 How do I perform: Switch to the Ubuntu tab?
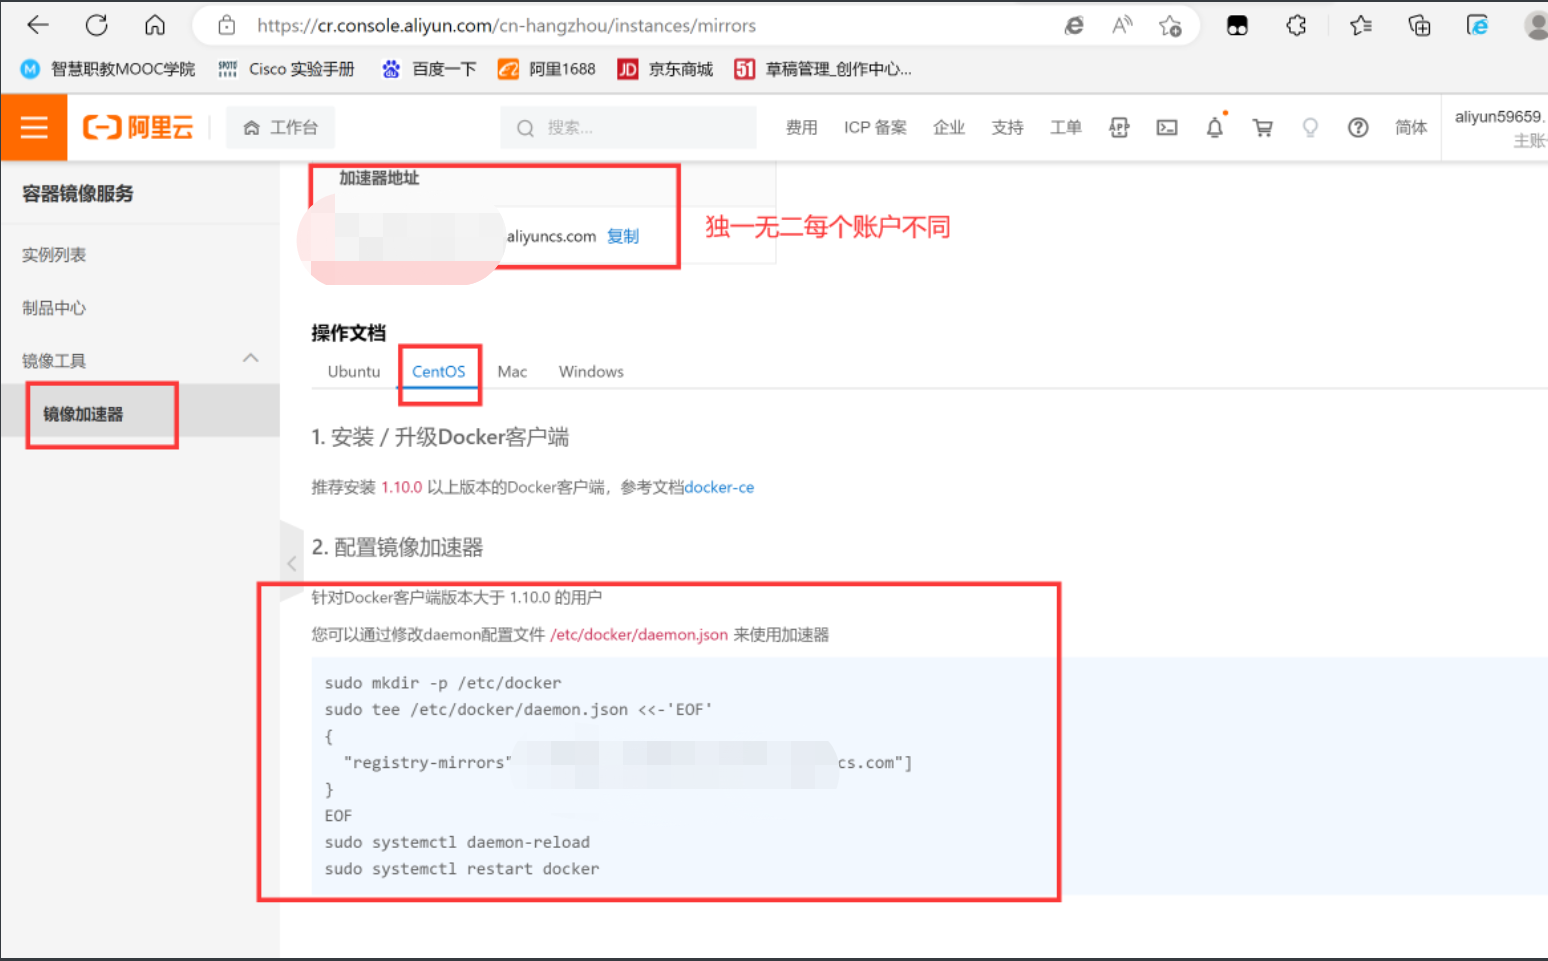pyautogui.click(x=354, y=371)
